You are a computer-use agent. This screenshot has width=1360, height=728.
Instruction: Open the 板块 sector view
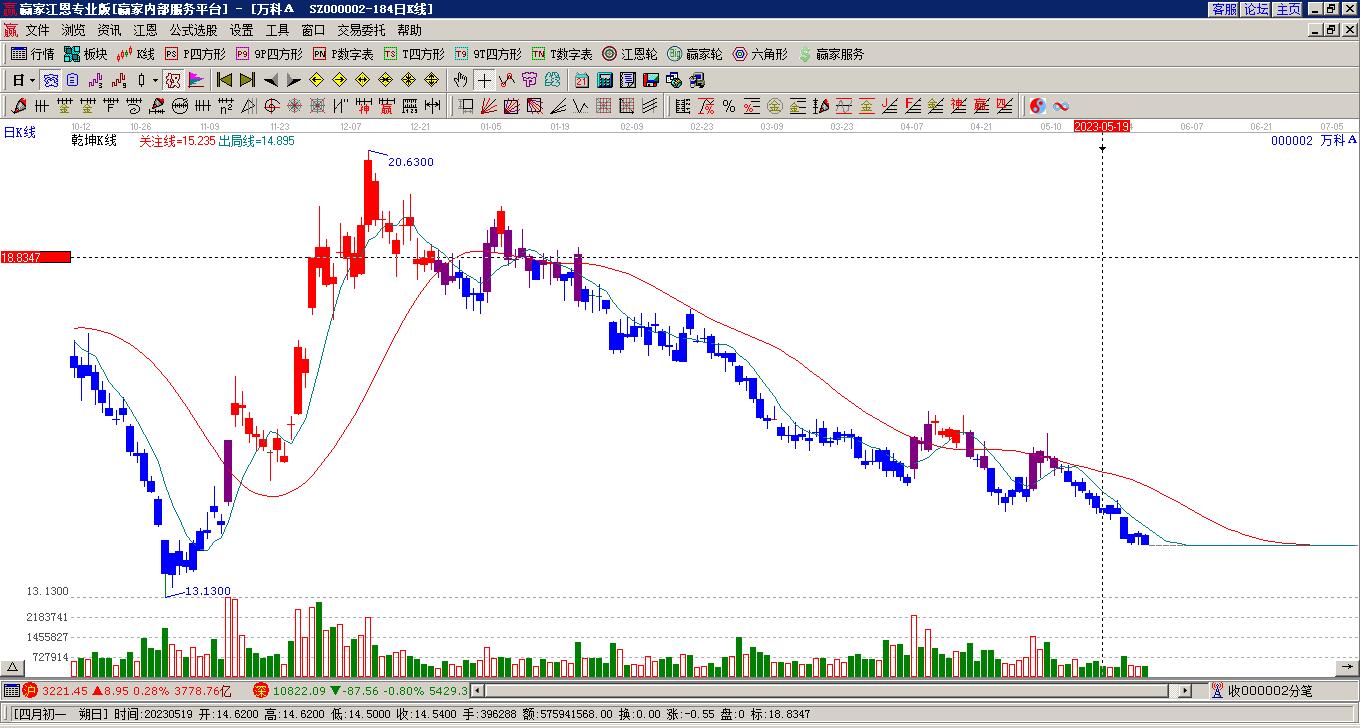(x=86, y=54)
